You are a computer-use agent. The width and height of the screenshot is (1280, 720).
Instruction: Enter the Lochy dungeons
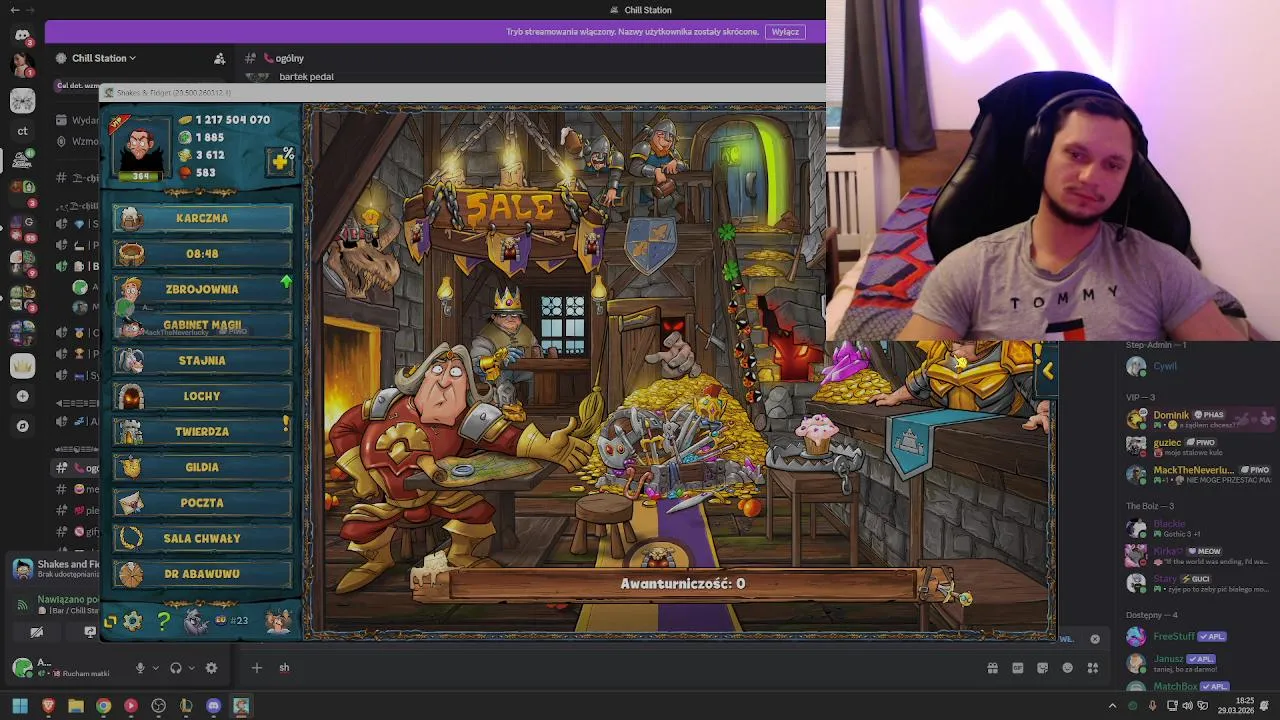(202, 396)
